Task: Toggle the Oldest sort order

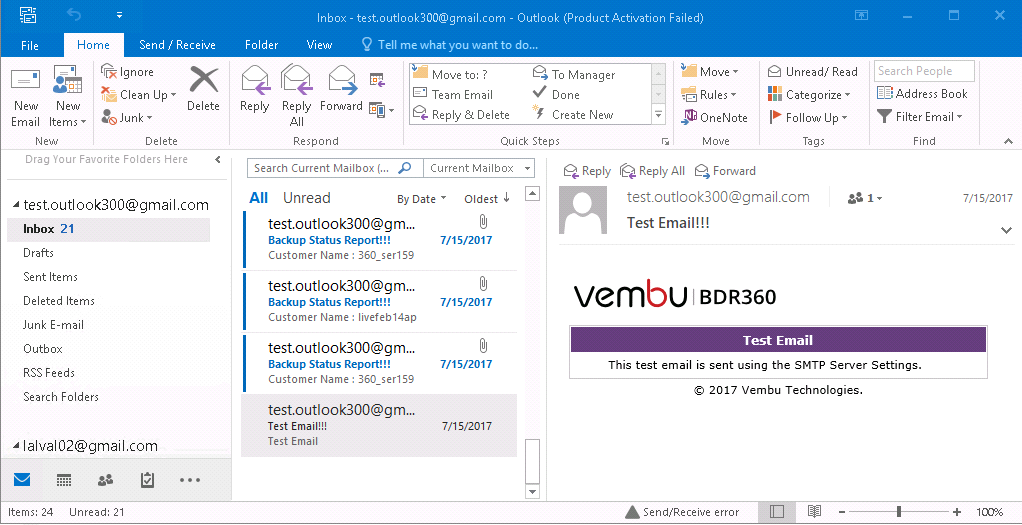Action: click(487, 199)
